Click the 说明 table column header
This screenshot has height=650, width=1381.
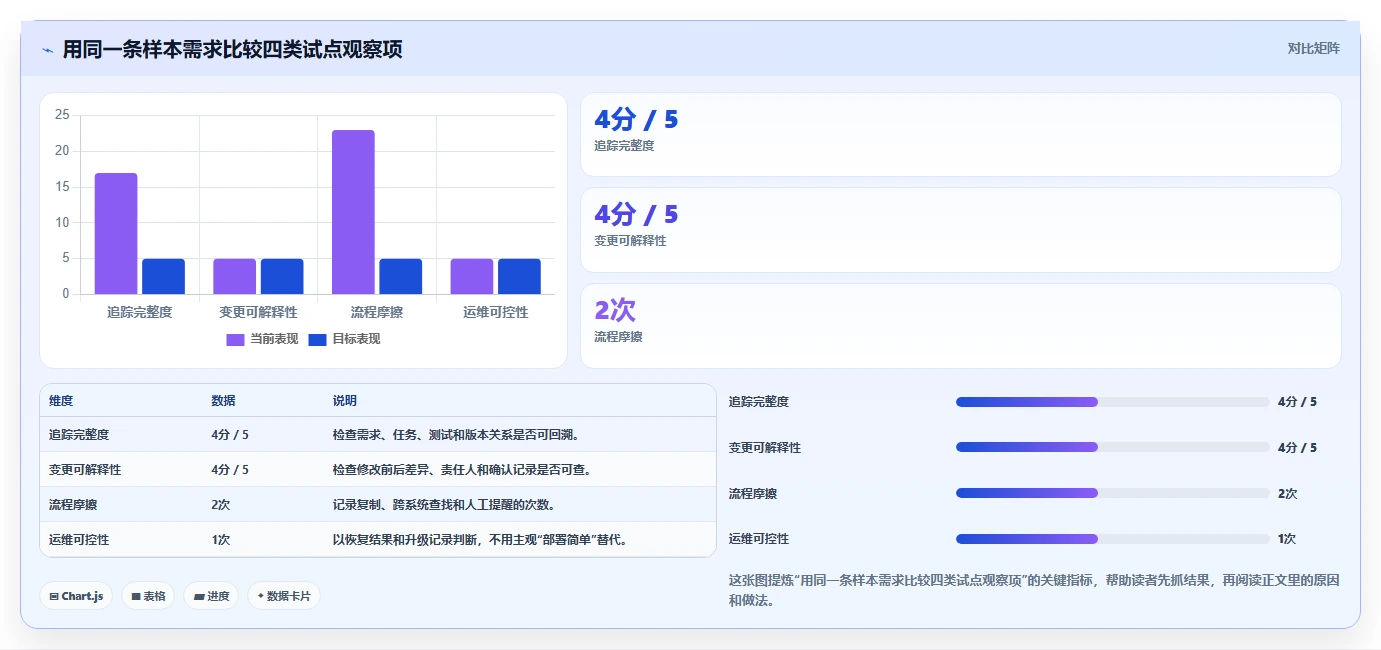coord(345,400)
